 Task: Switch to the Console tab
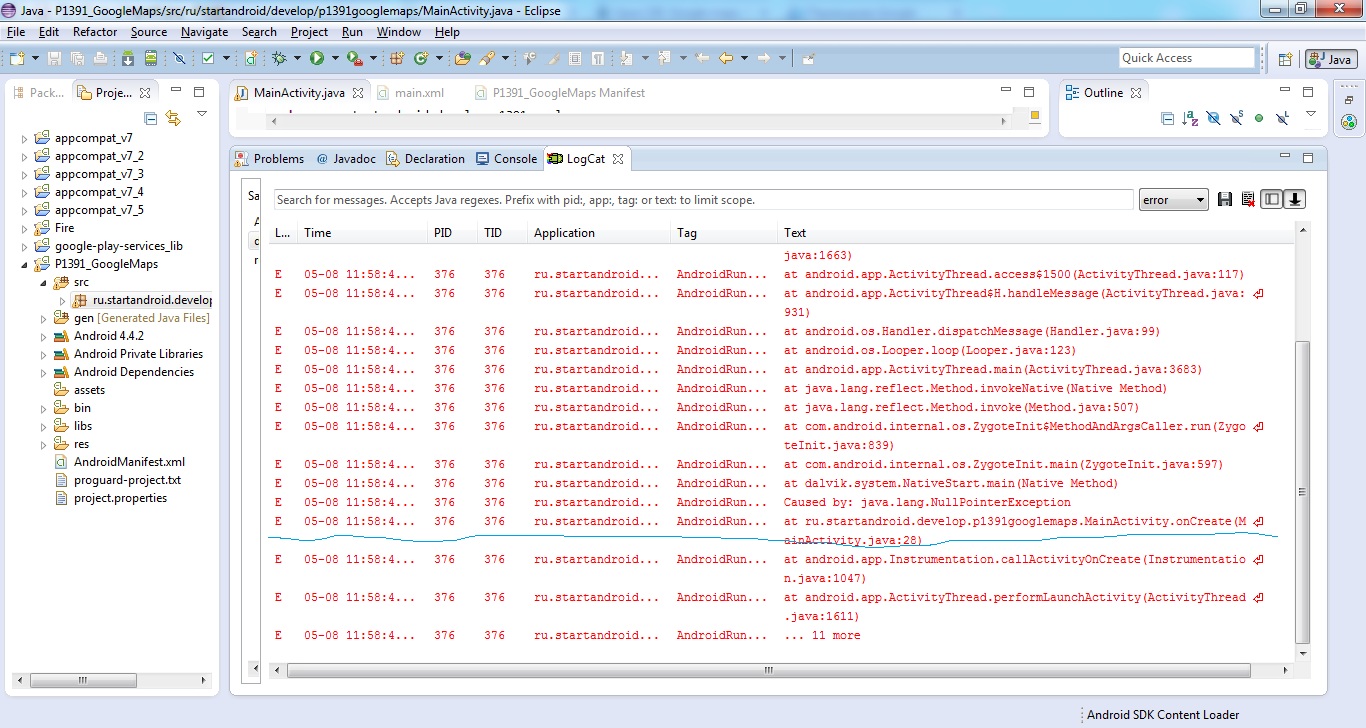coord(507,159)
